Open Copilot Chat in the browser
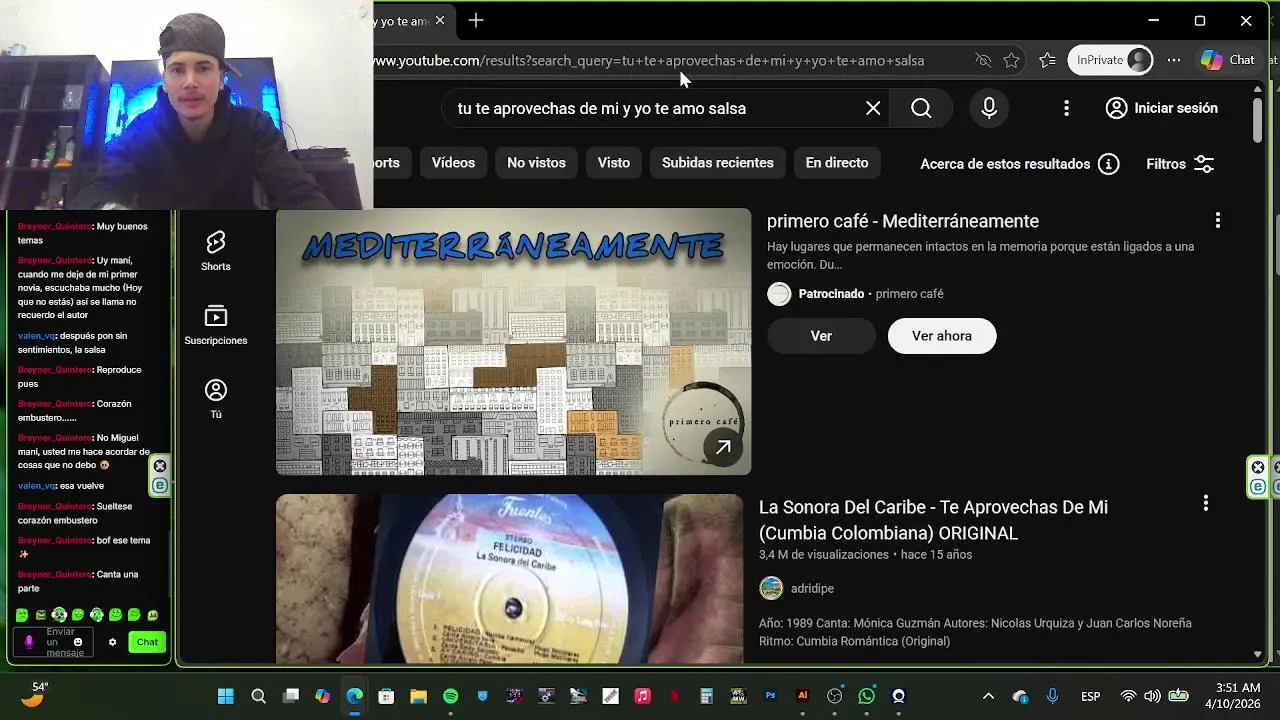 coord(1228,60)
